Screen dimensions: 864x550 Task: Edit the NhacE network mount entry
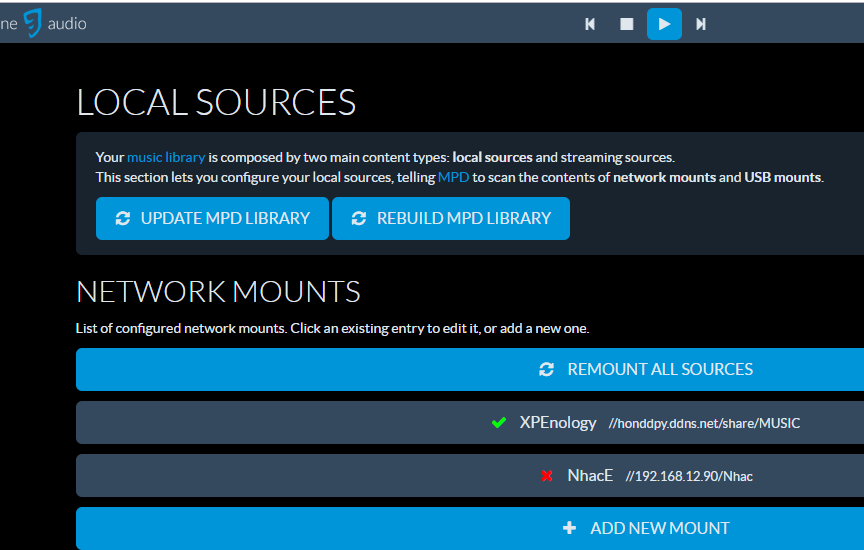coord(470,476)
